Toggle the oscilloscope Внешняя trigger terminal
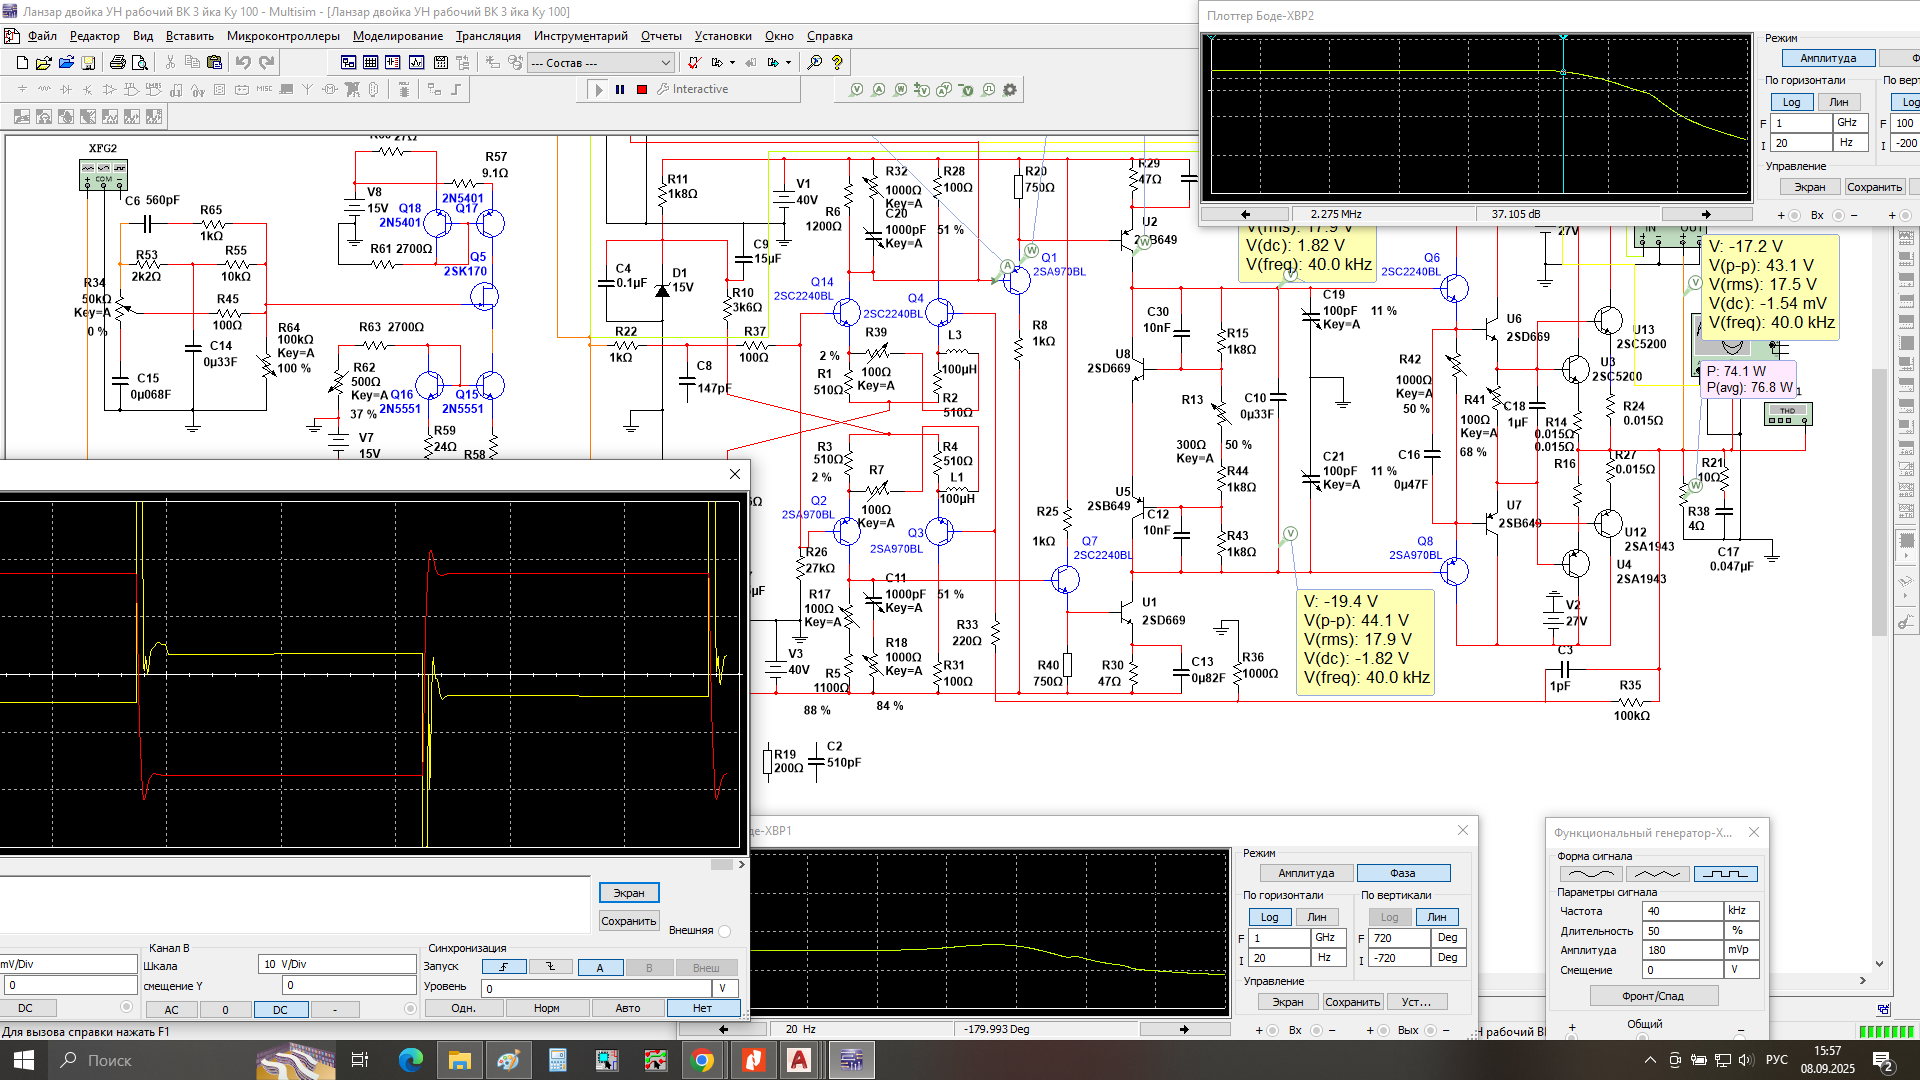1920x1080 pixels. tap(725, 931)
